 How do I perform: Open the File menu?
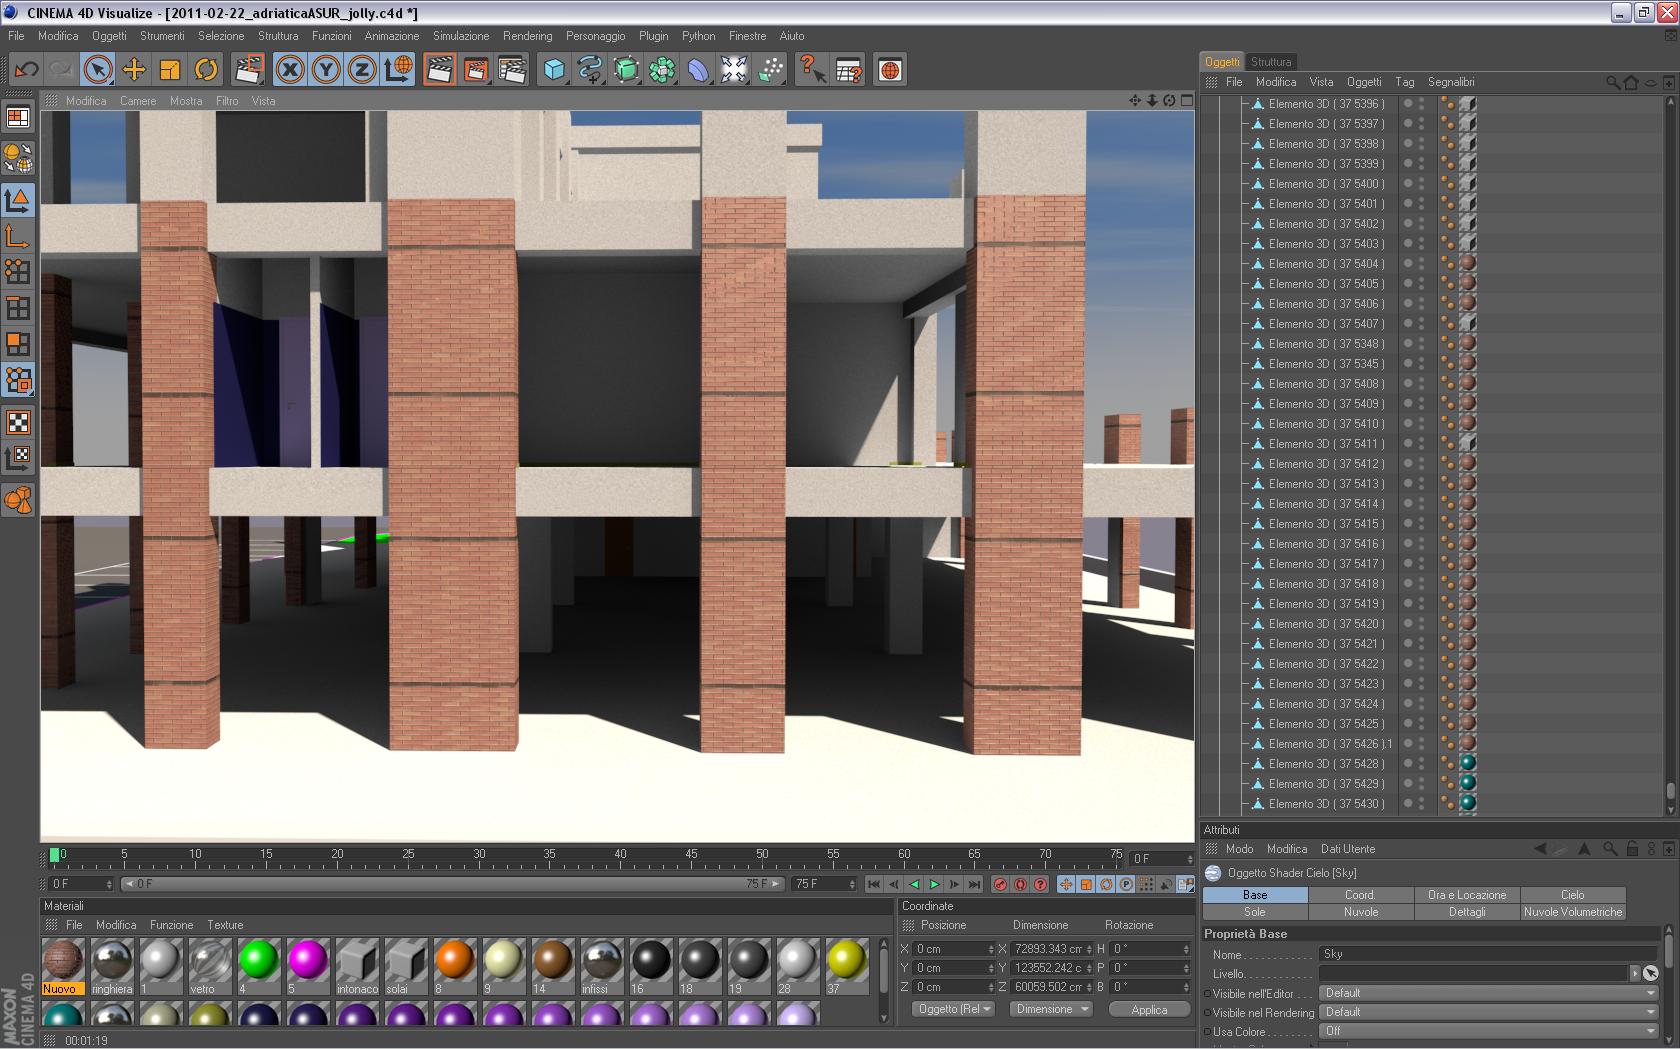(x=16, y=36)
